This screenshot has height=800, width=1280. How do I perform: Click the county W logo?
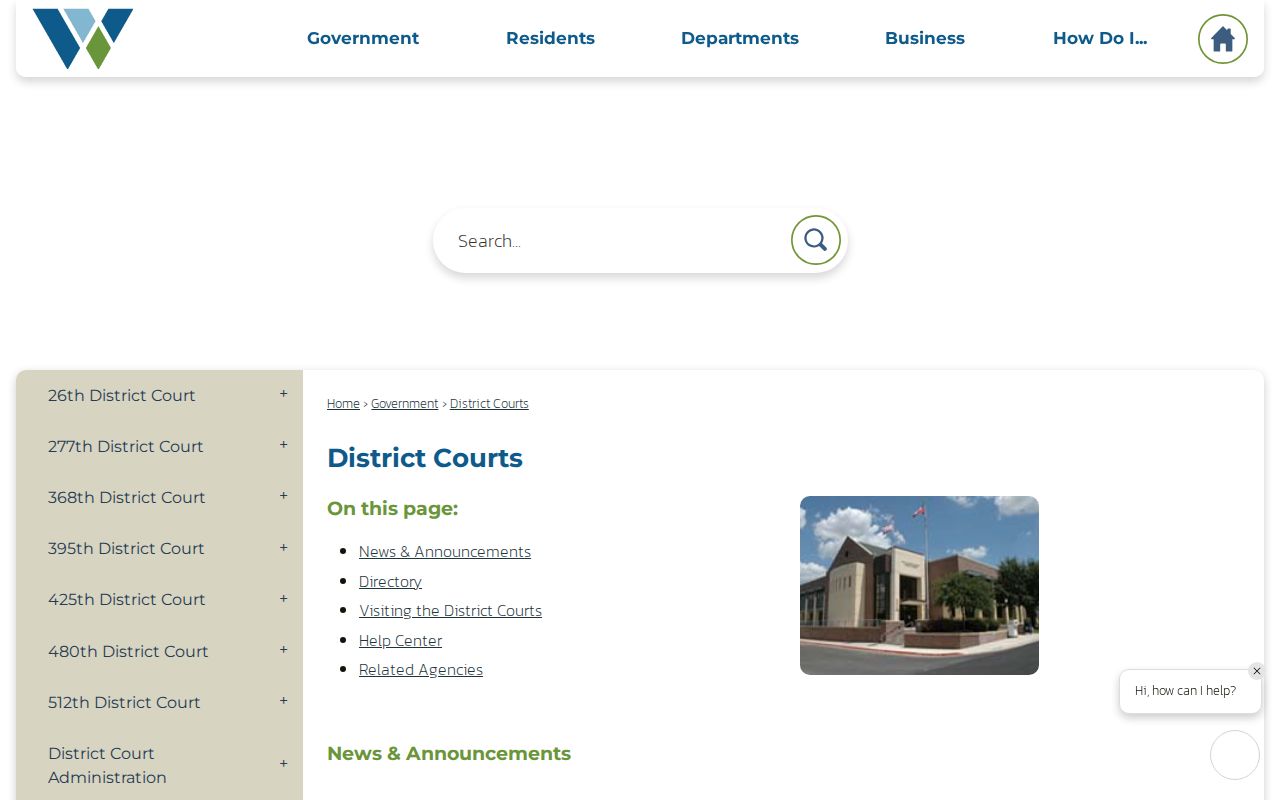click(83, 39)
